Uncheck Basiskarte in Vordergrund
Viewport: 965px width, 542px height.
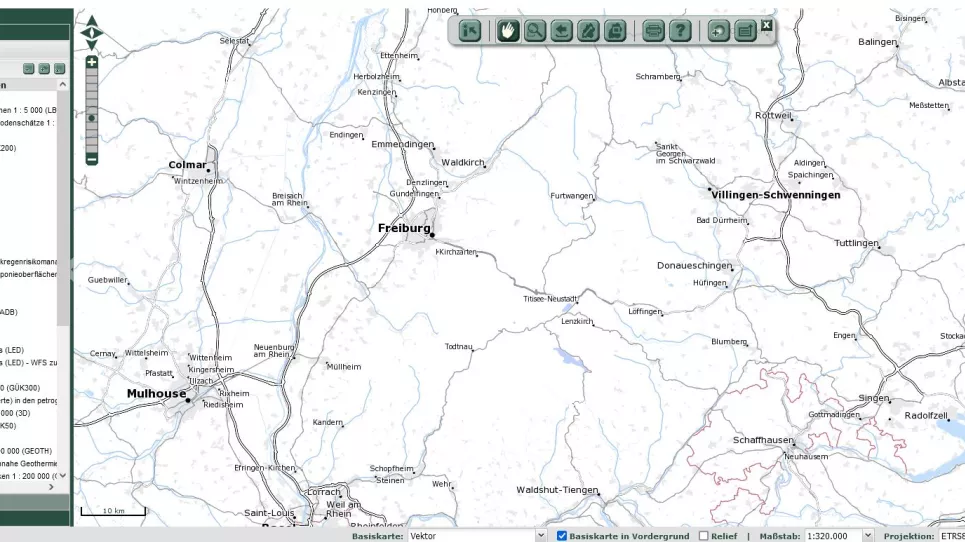point(561,536)
